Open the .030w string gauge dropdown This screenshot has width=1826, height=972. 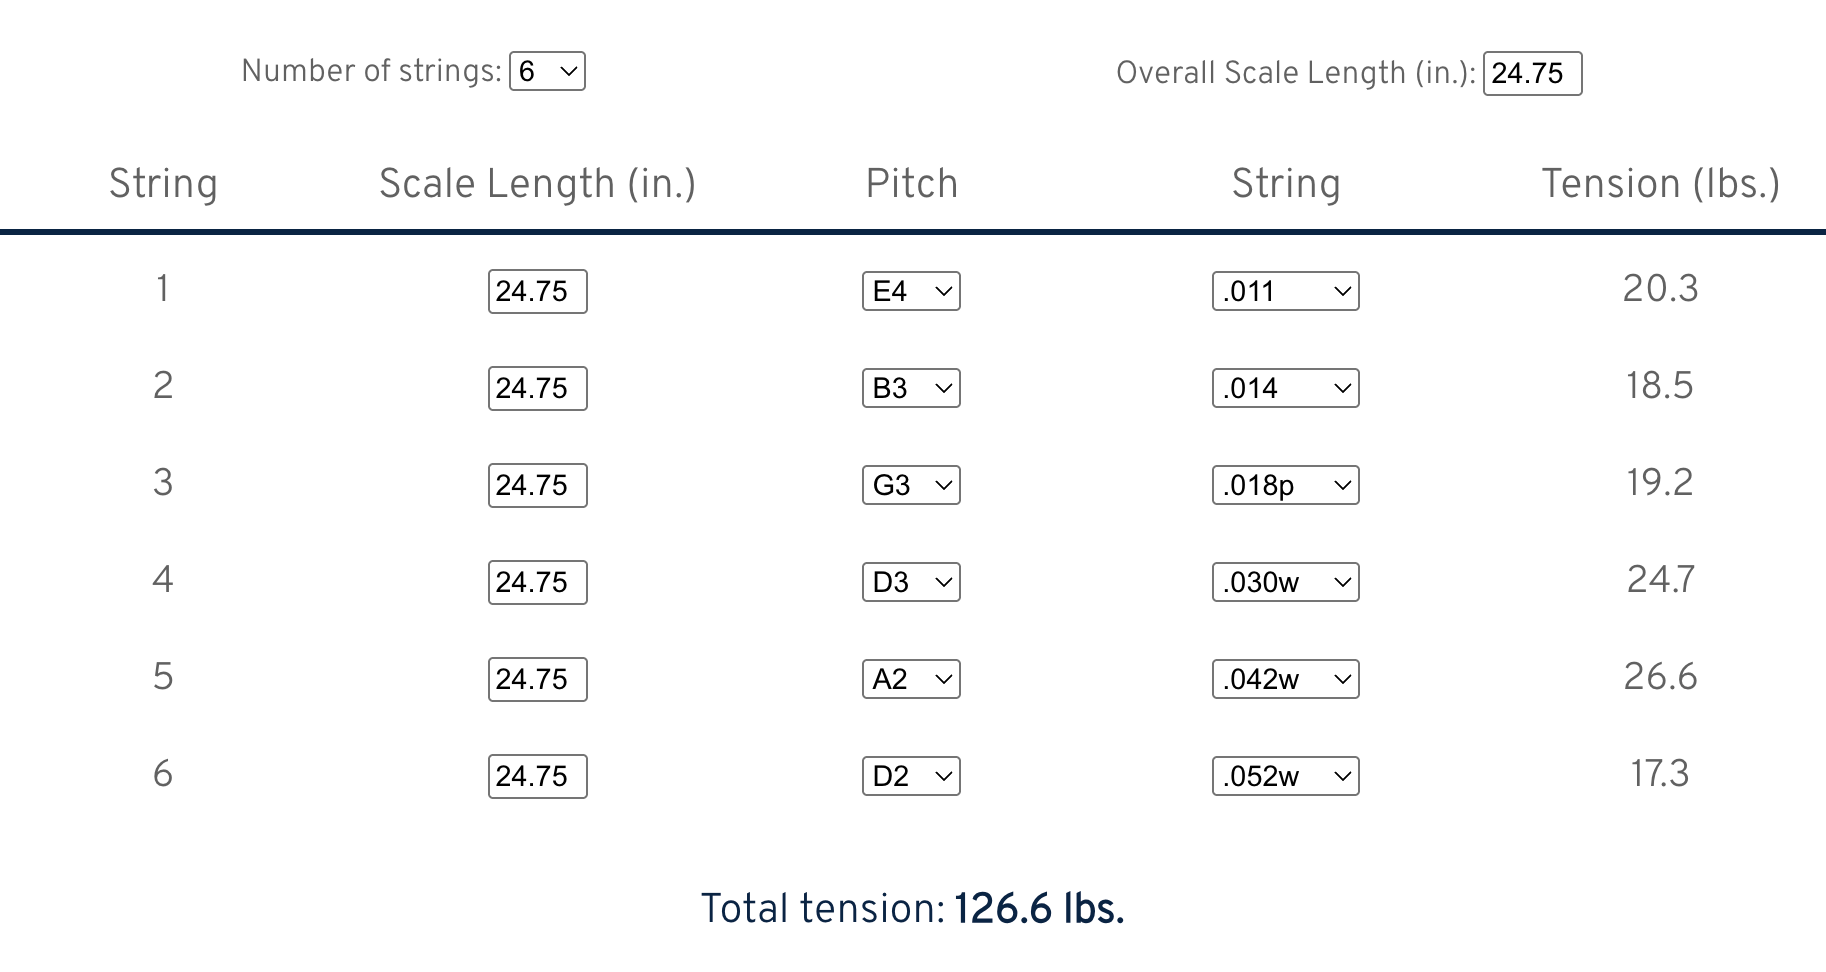tap(1285, 583)
